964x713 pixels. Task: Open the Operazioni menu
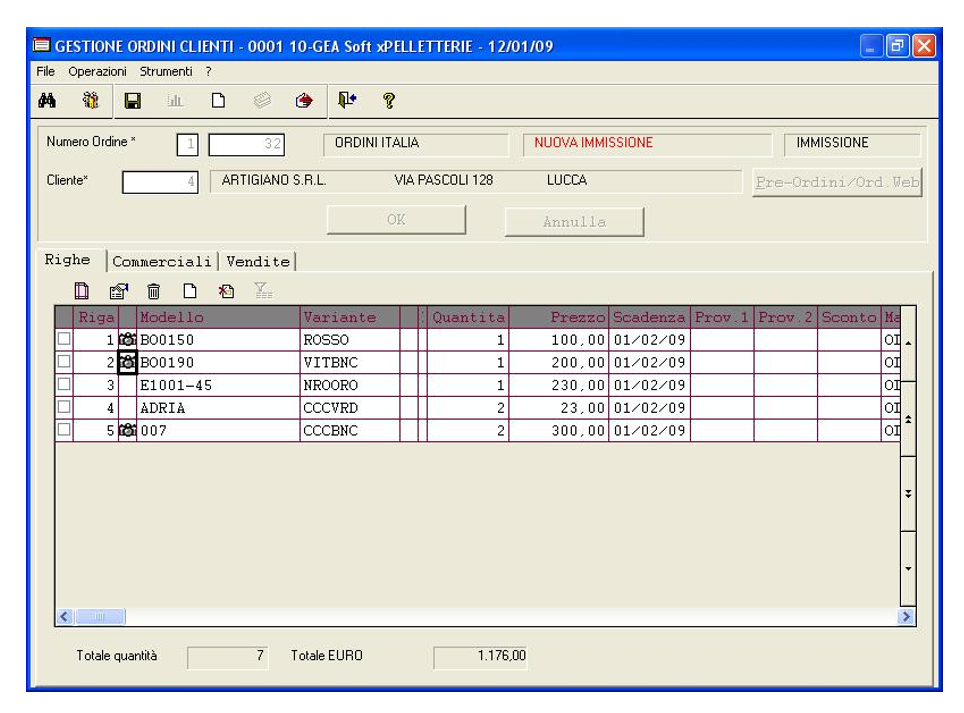[x=97, y=72]
